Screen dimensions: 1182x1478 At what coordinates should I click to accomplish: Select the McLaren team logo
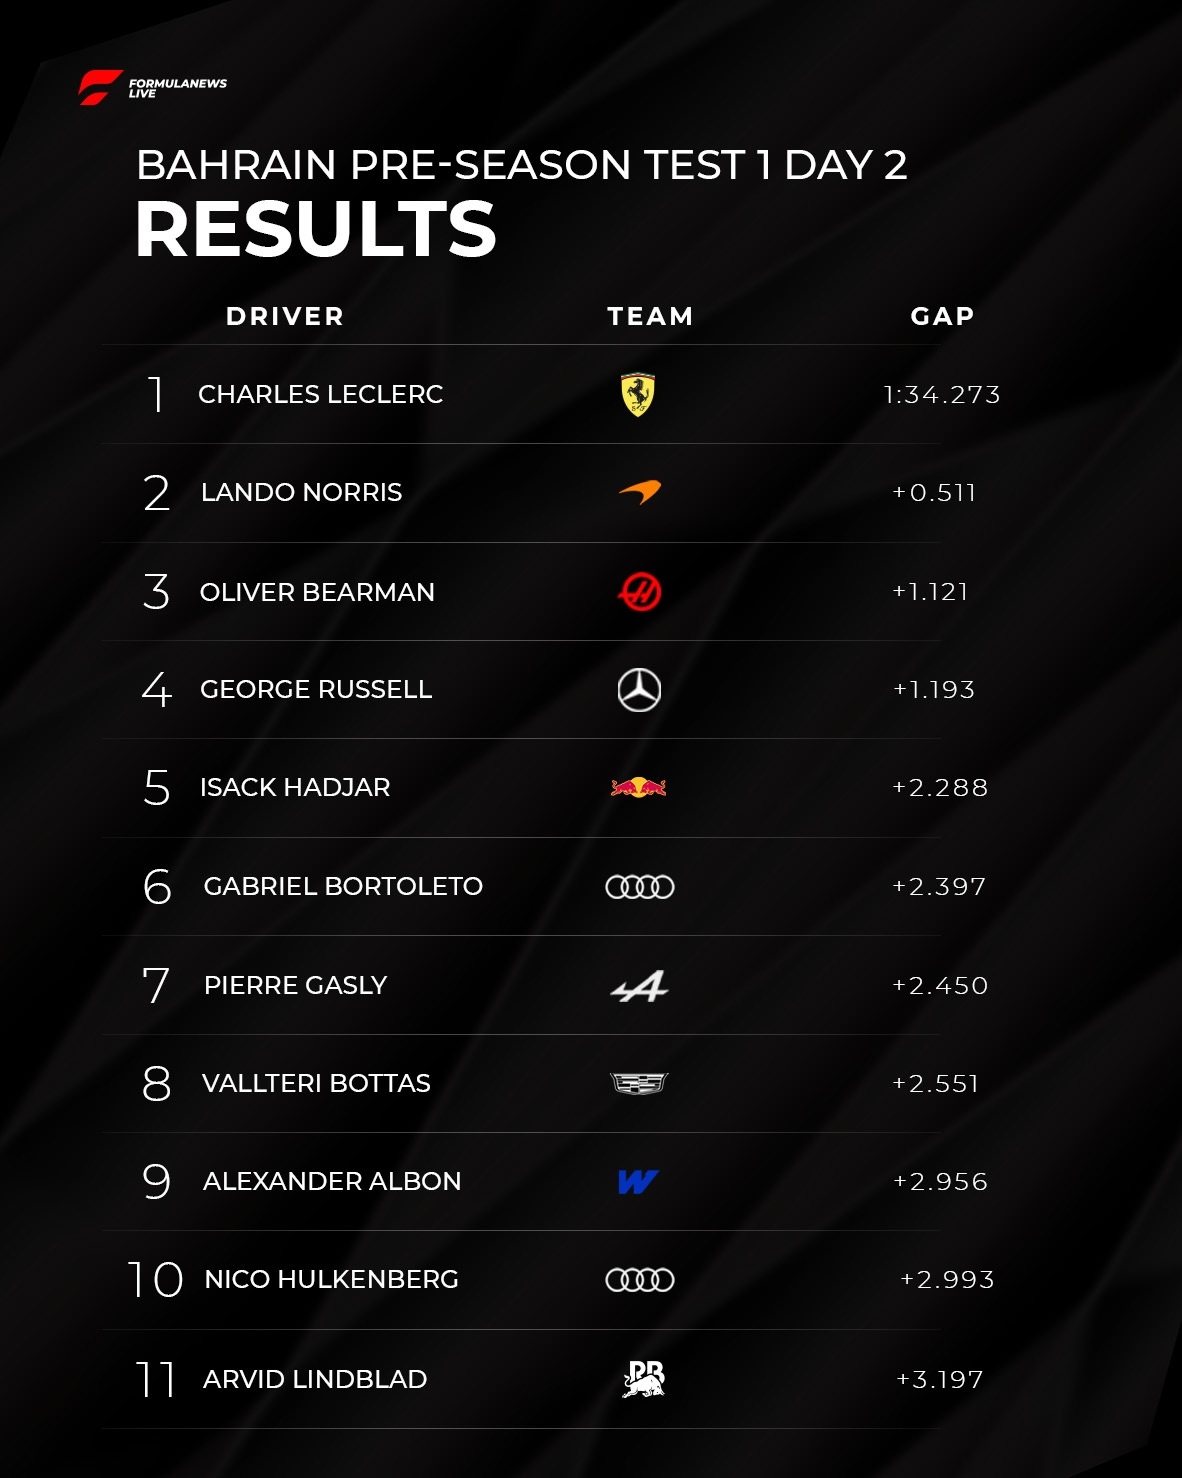tap(640, 492)
